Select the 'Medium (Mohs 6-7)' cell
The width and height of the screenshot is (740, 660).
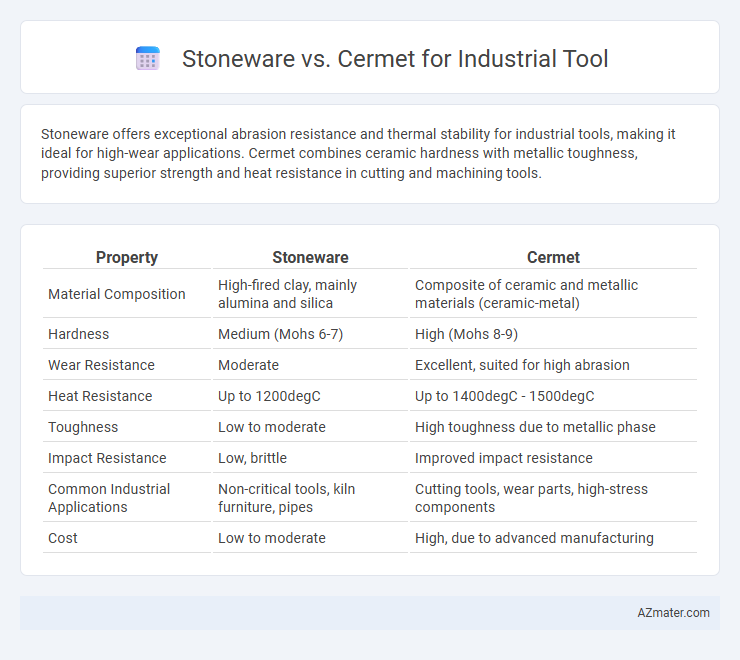tap(310, 334)
